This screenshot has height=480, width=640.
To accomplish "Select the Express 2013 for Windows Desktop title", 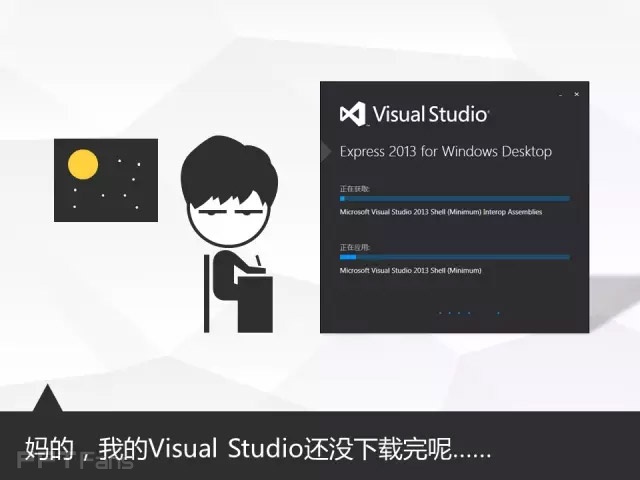I will click(446, 152).
